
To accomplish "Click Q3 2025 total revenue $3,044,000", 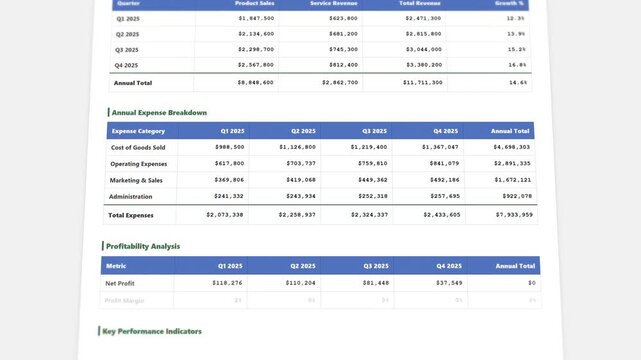I will coord(424,49).
